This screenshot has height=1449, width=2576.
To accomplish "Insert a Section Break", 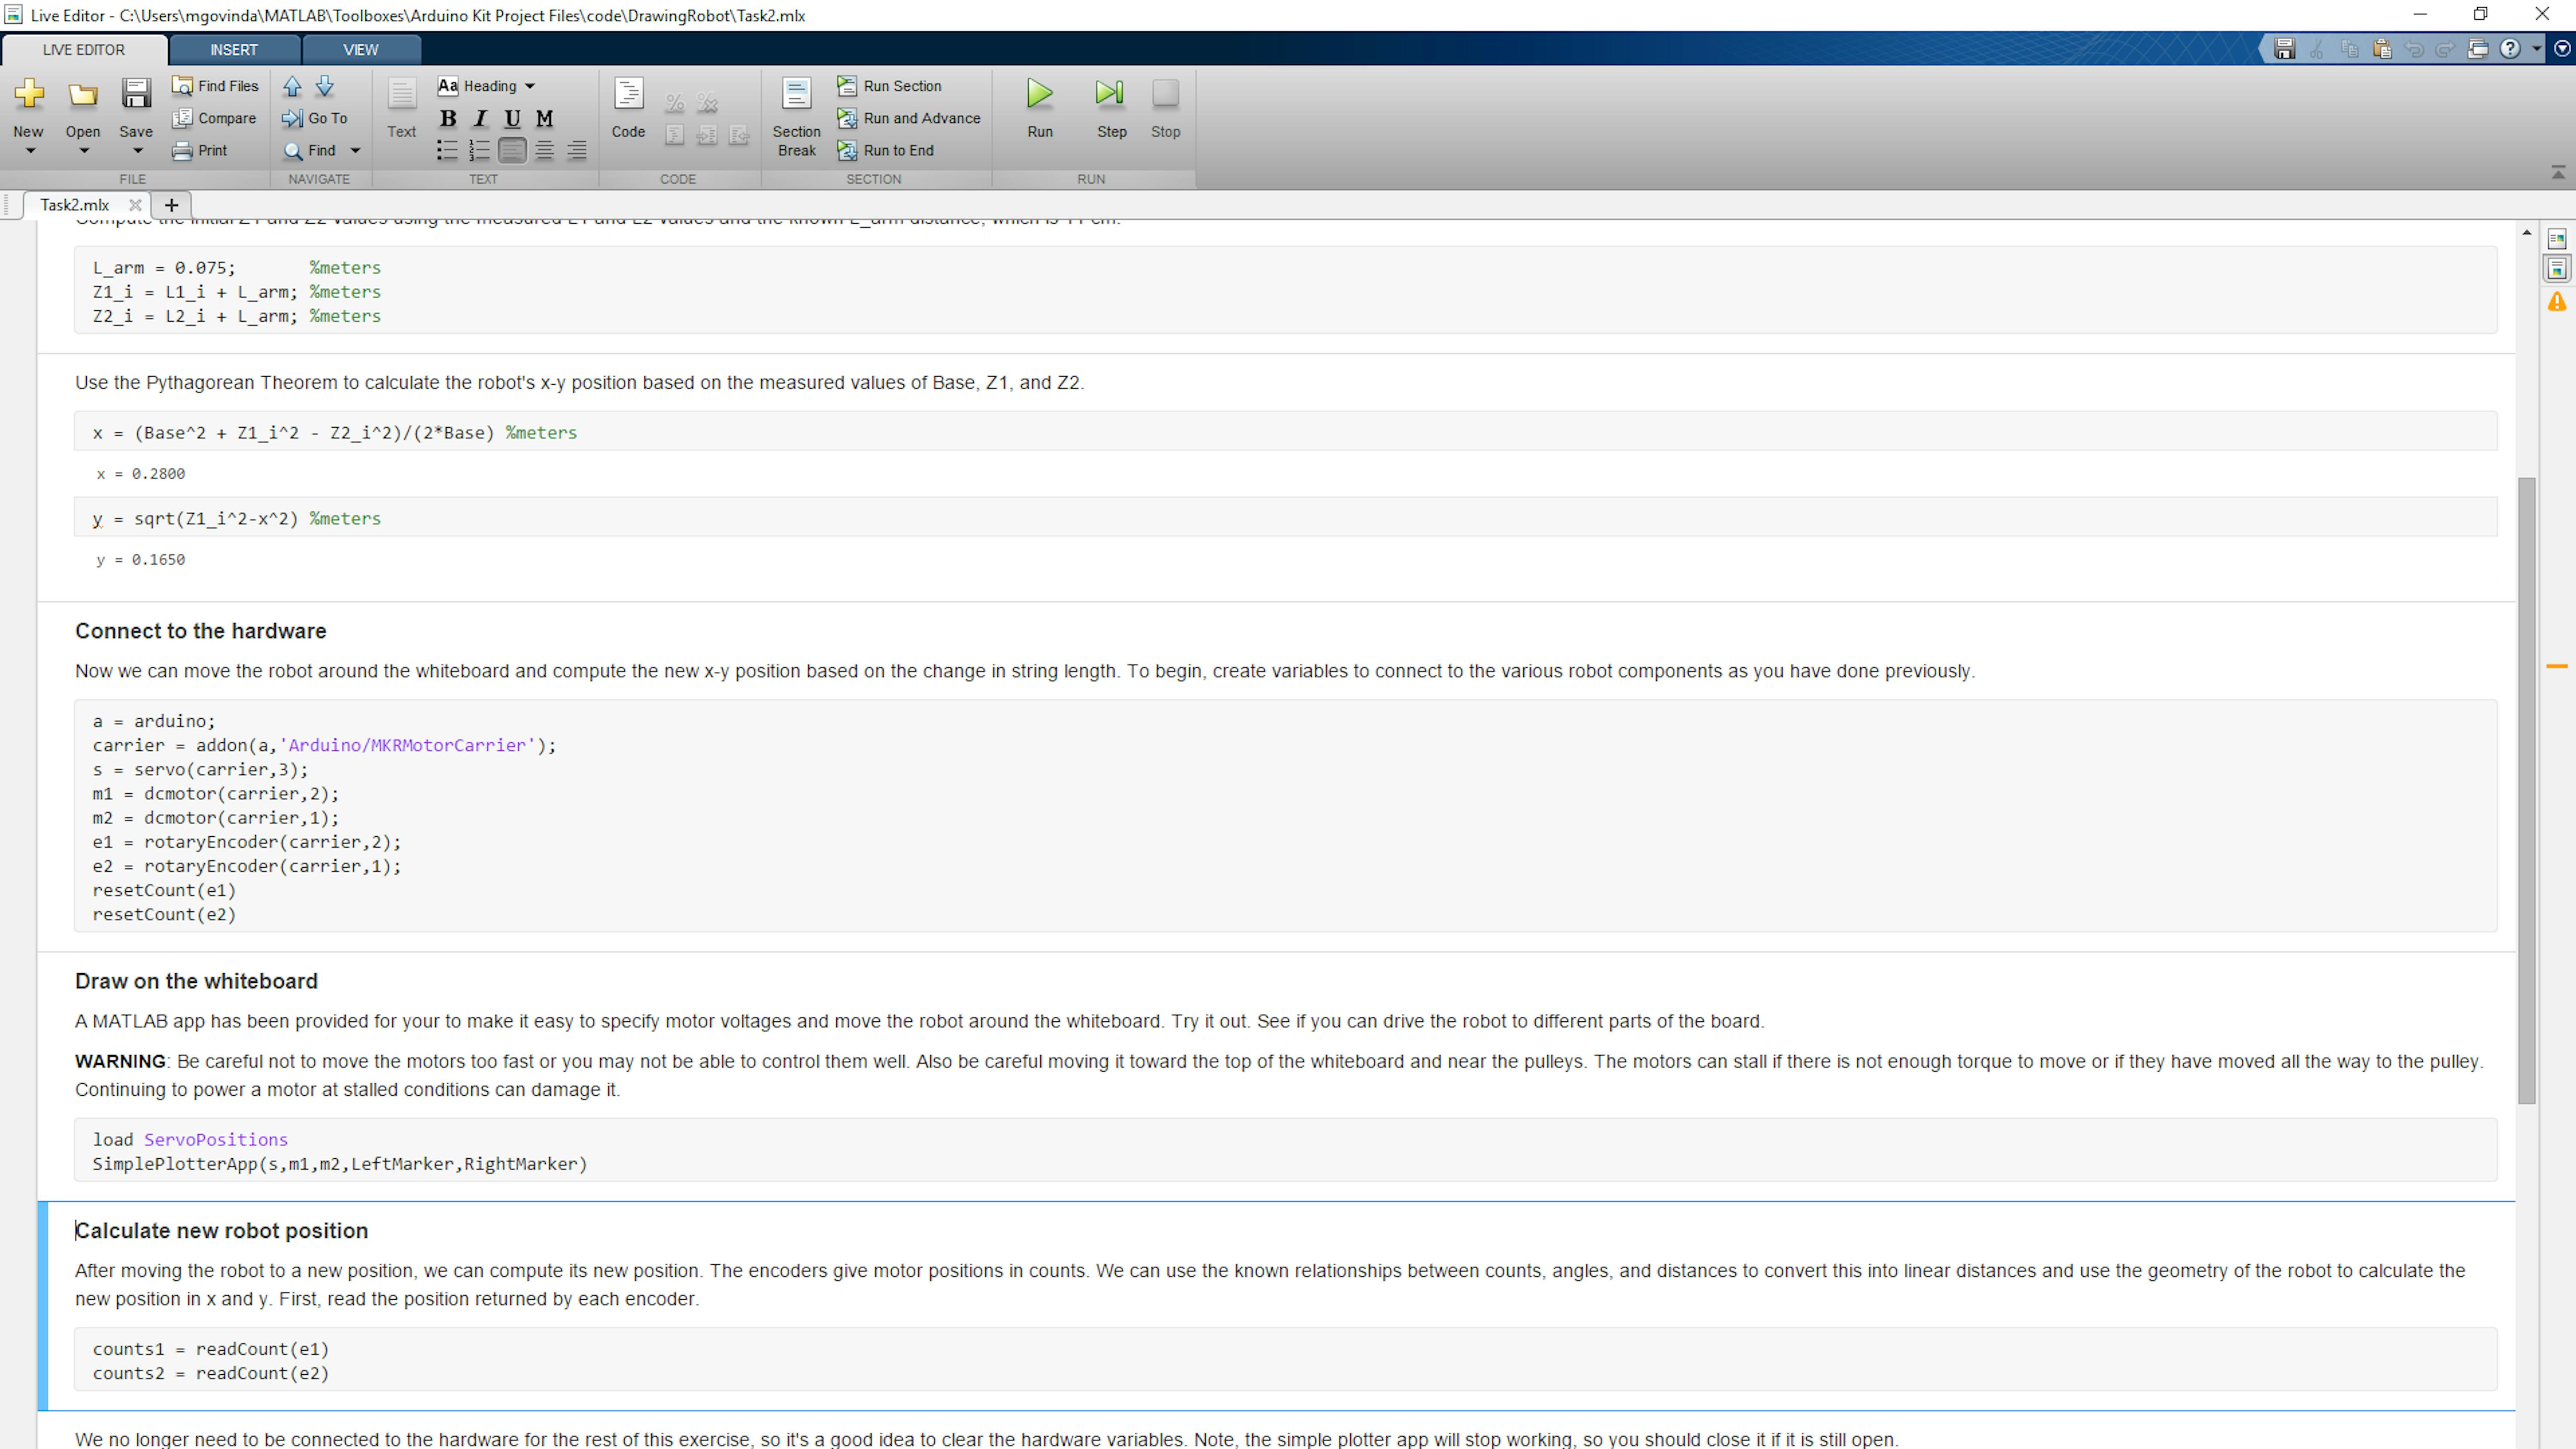I will (x=796, y=117).
